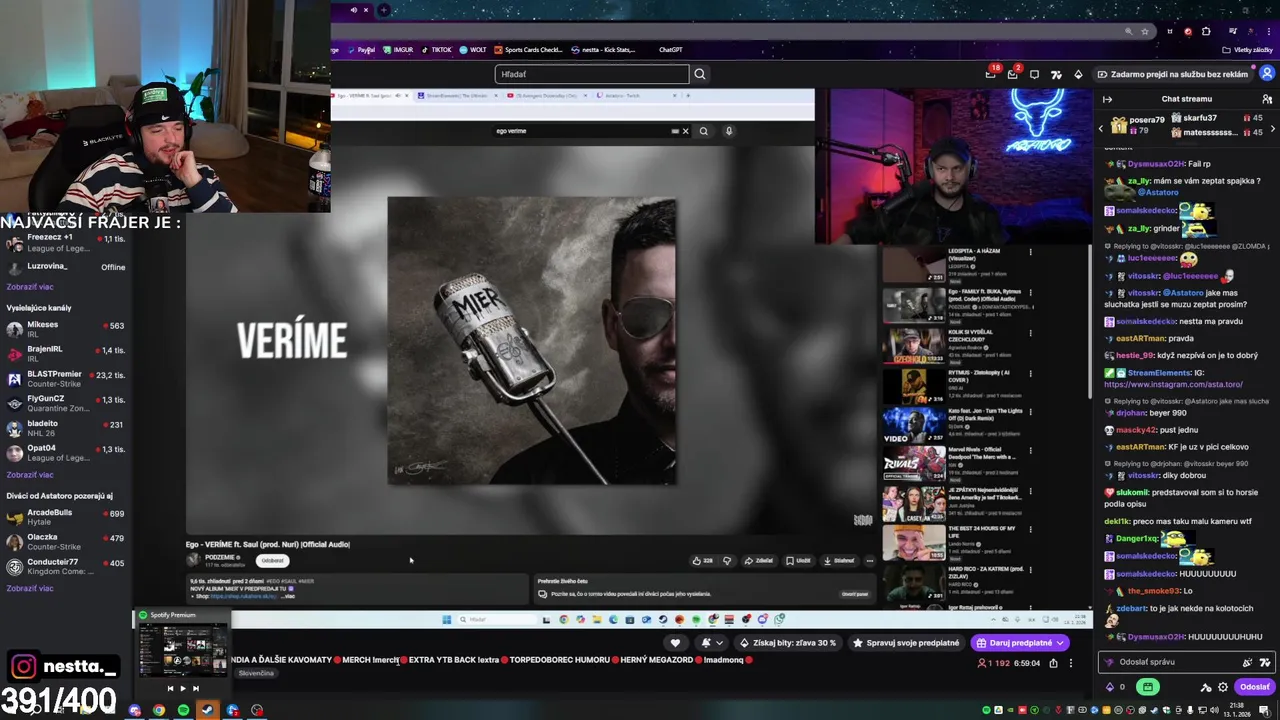1280x720 pixels.
Task: Open notification bell dropdown
Action: tap(712, 643)
